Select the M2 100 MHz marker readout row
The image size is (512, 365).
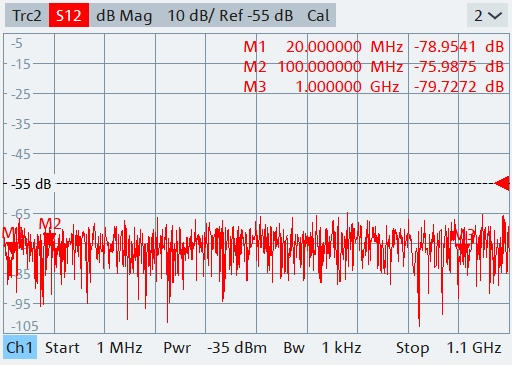pyautogui.click(x=373, y=67)
